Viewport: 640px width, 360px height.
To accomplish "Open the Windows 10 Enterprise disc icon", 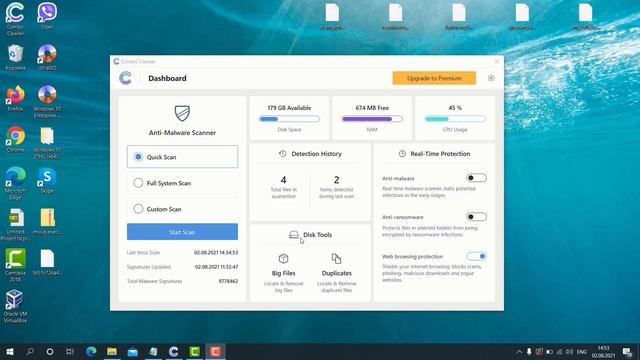I will (47, 102).
